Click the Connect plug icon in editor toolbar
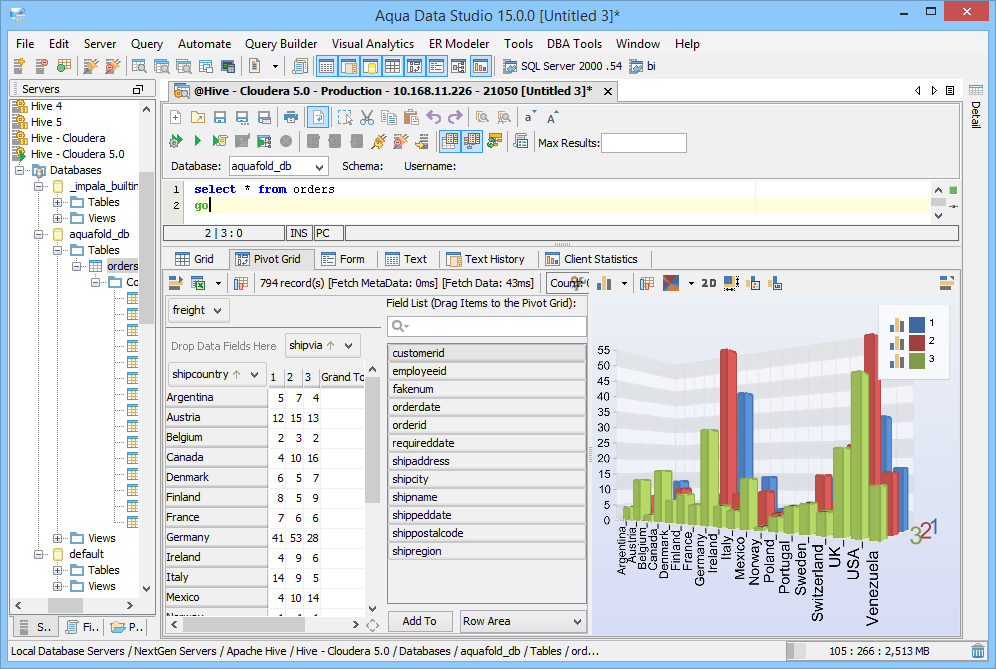 (379, 141)
